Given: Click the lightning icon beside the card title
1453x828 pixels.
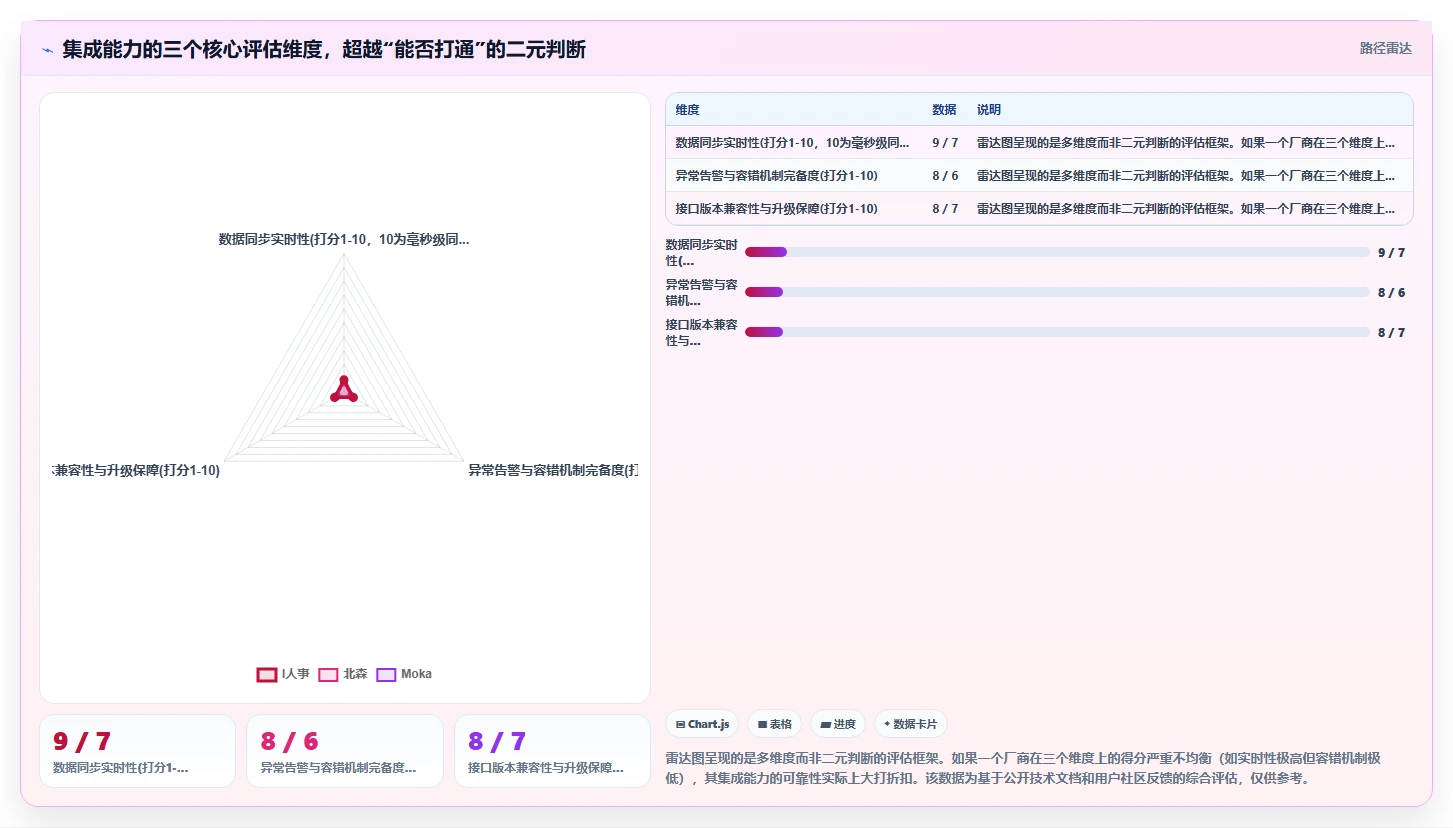Looking at the screenshot, I should pos(47,50).
